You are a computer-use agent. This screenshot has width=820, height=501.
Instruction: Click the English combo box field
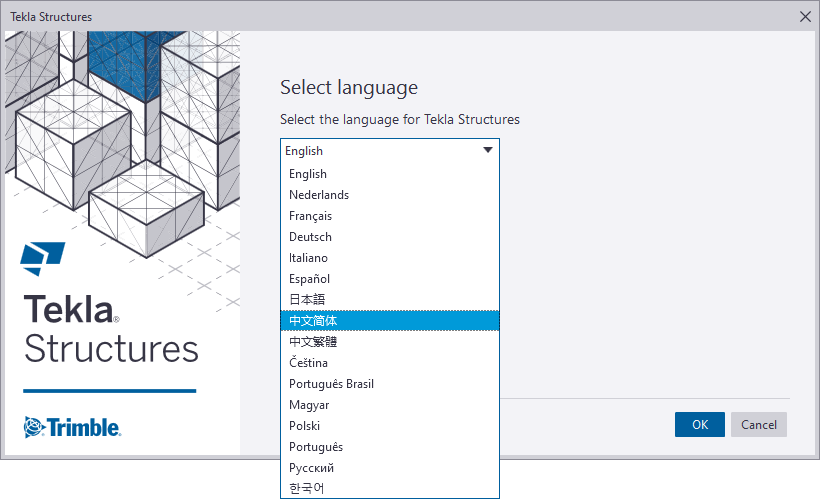tap(390, 151)
